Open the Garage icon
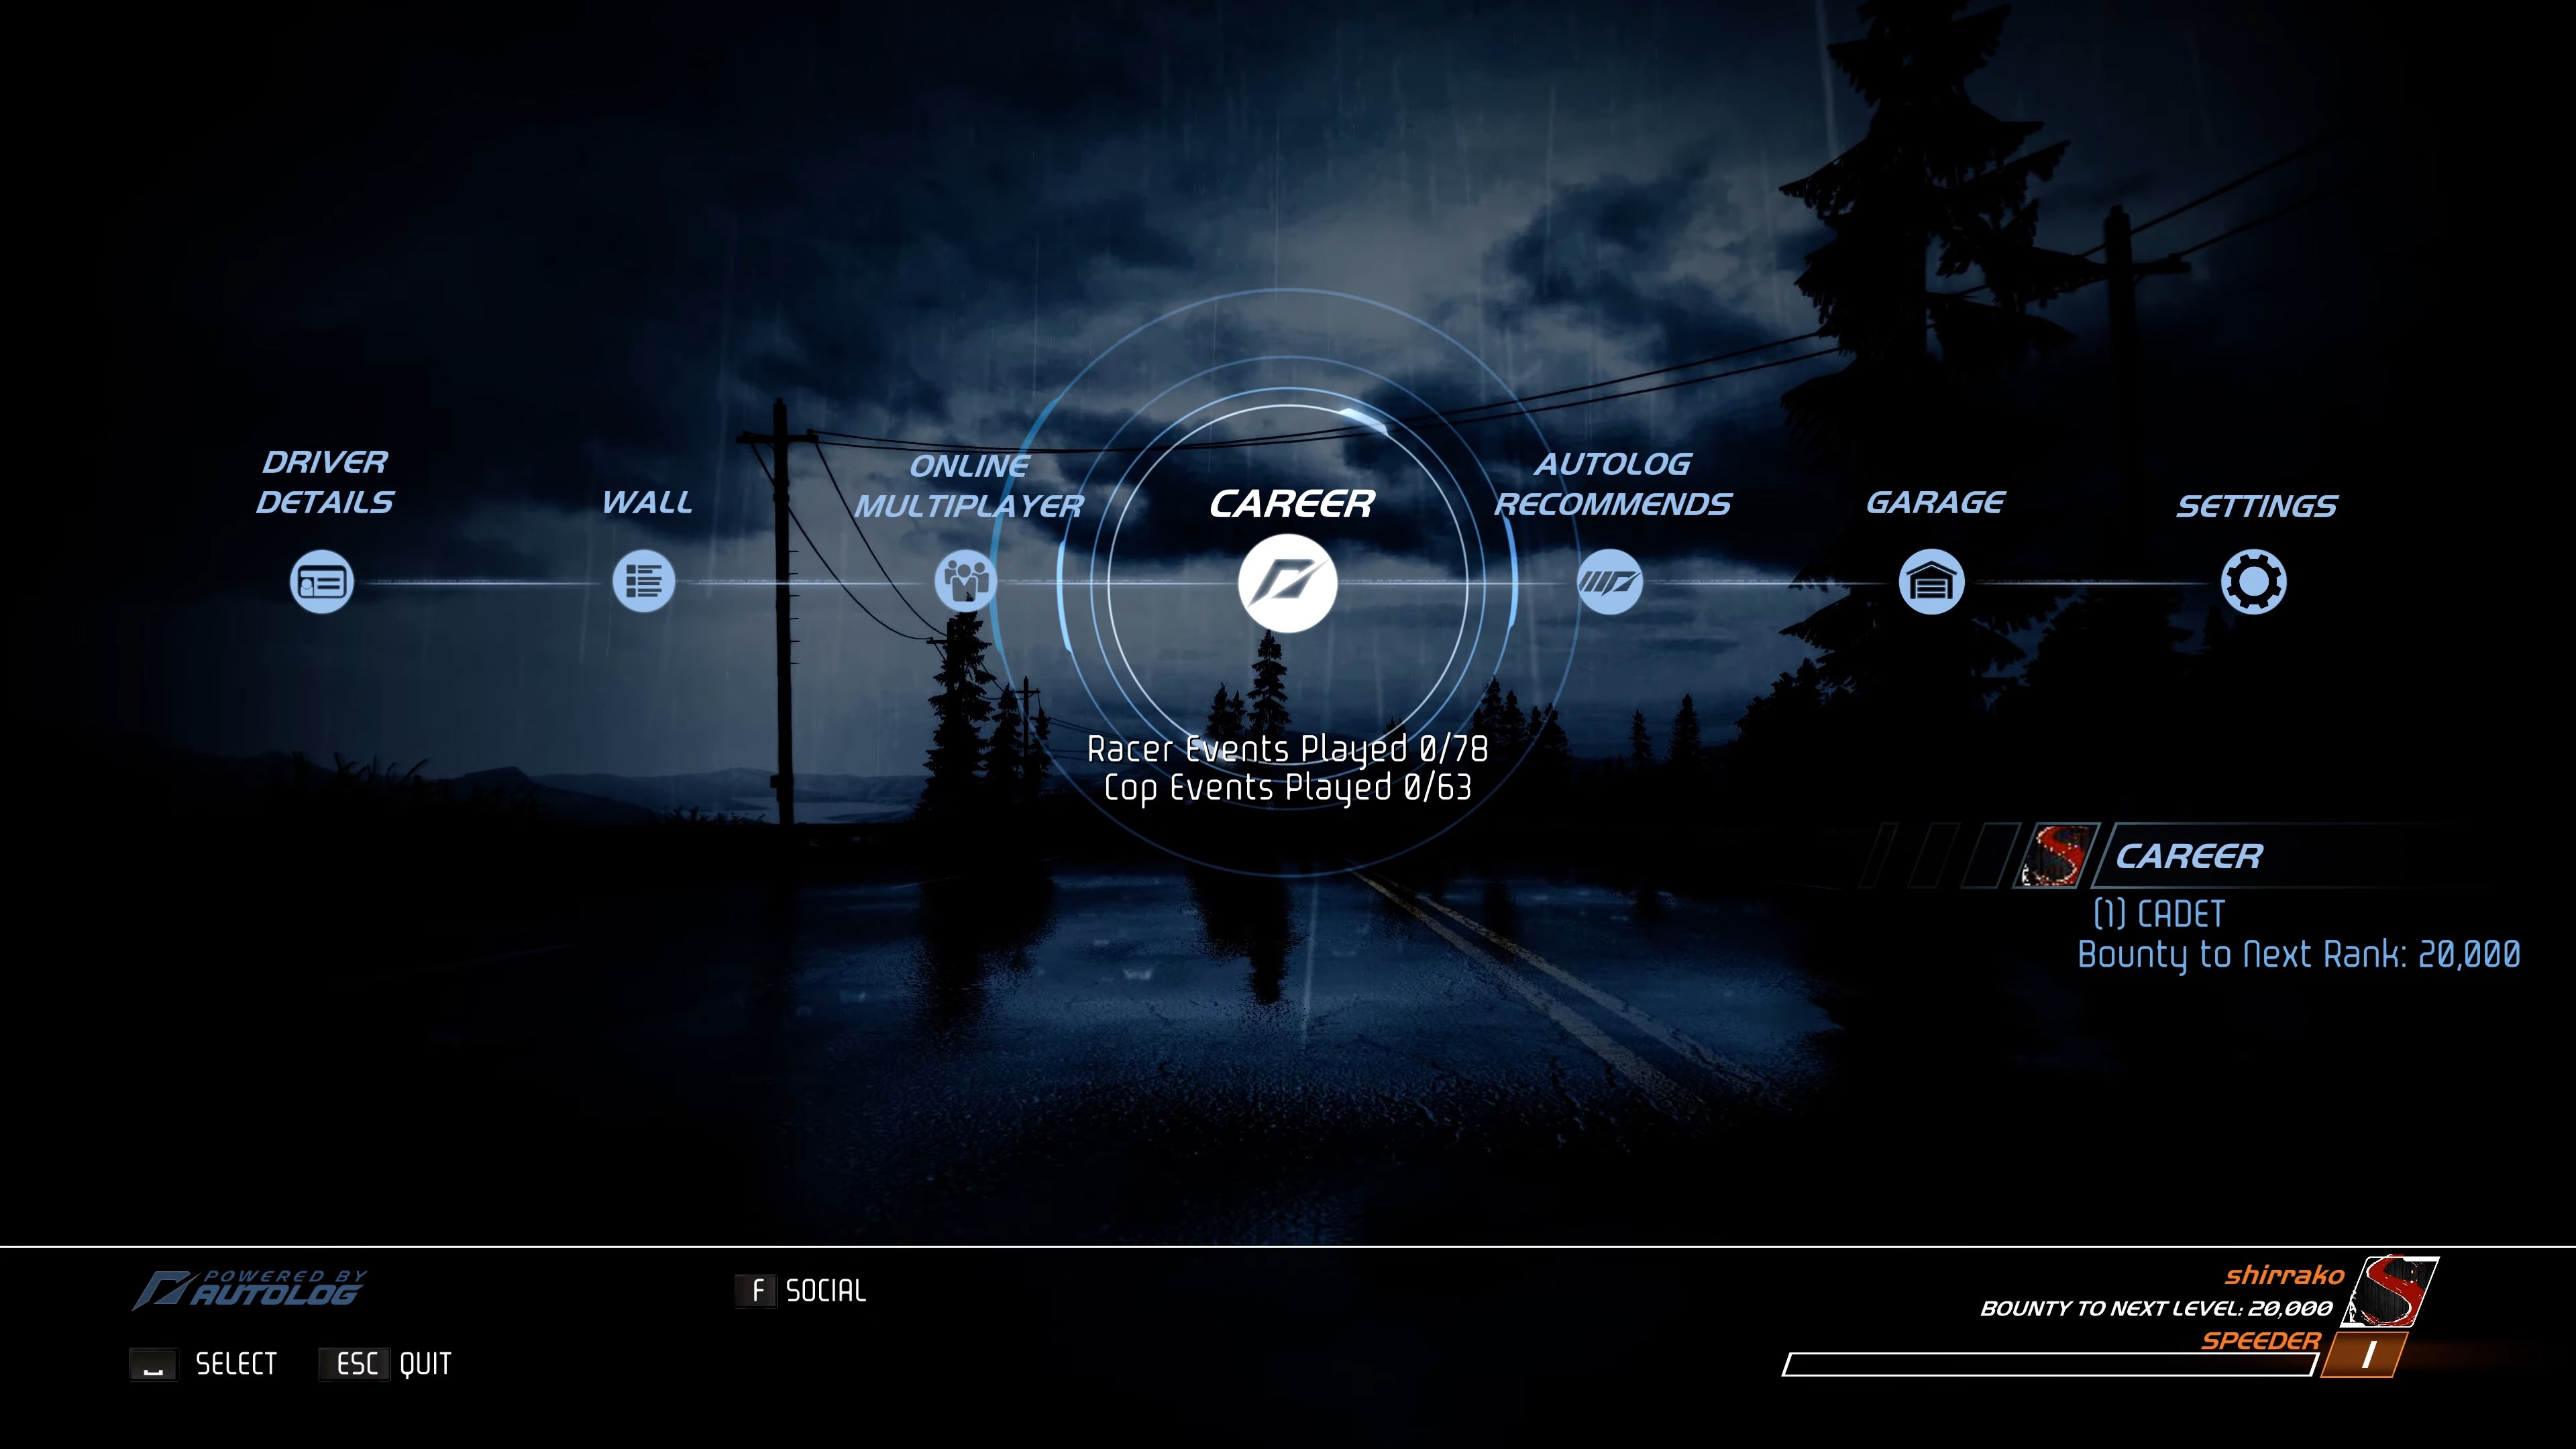The width and height of the screenshot is (2576, 1449). tap(1931, 582)
